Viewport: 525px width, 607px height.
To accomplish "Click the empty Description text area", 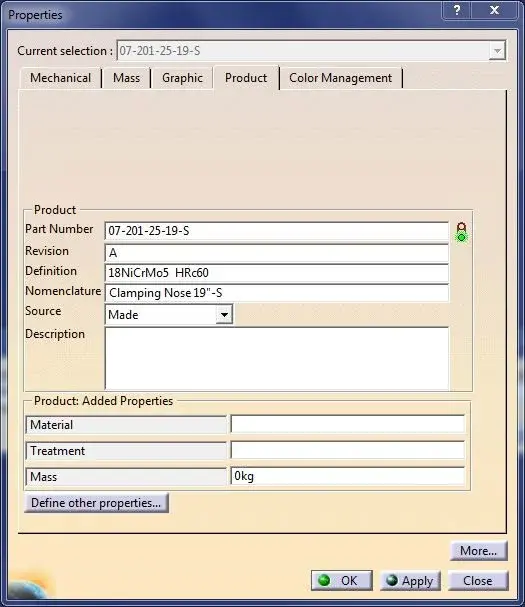I will coord(276,358).
